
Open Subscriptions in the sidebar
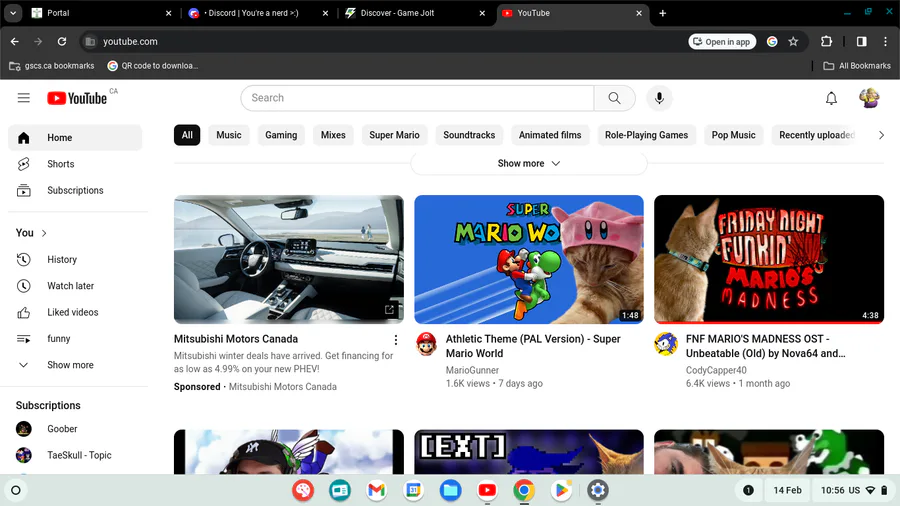[75, 190]
